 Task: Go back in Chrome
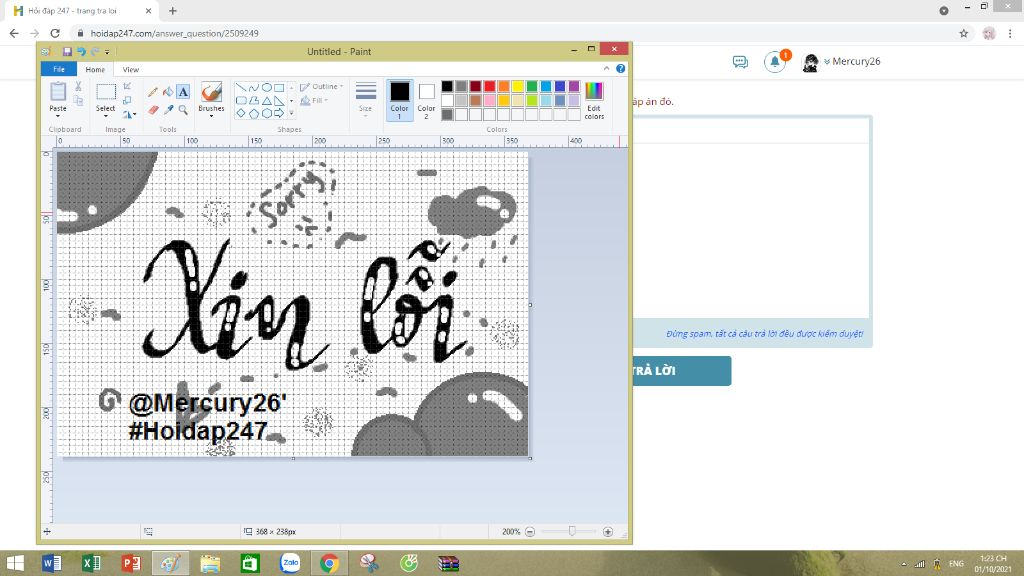[x=14, y=33]
